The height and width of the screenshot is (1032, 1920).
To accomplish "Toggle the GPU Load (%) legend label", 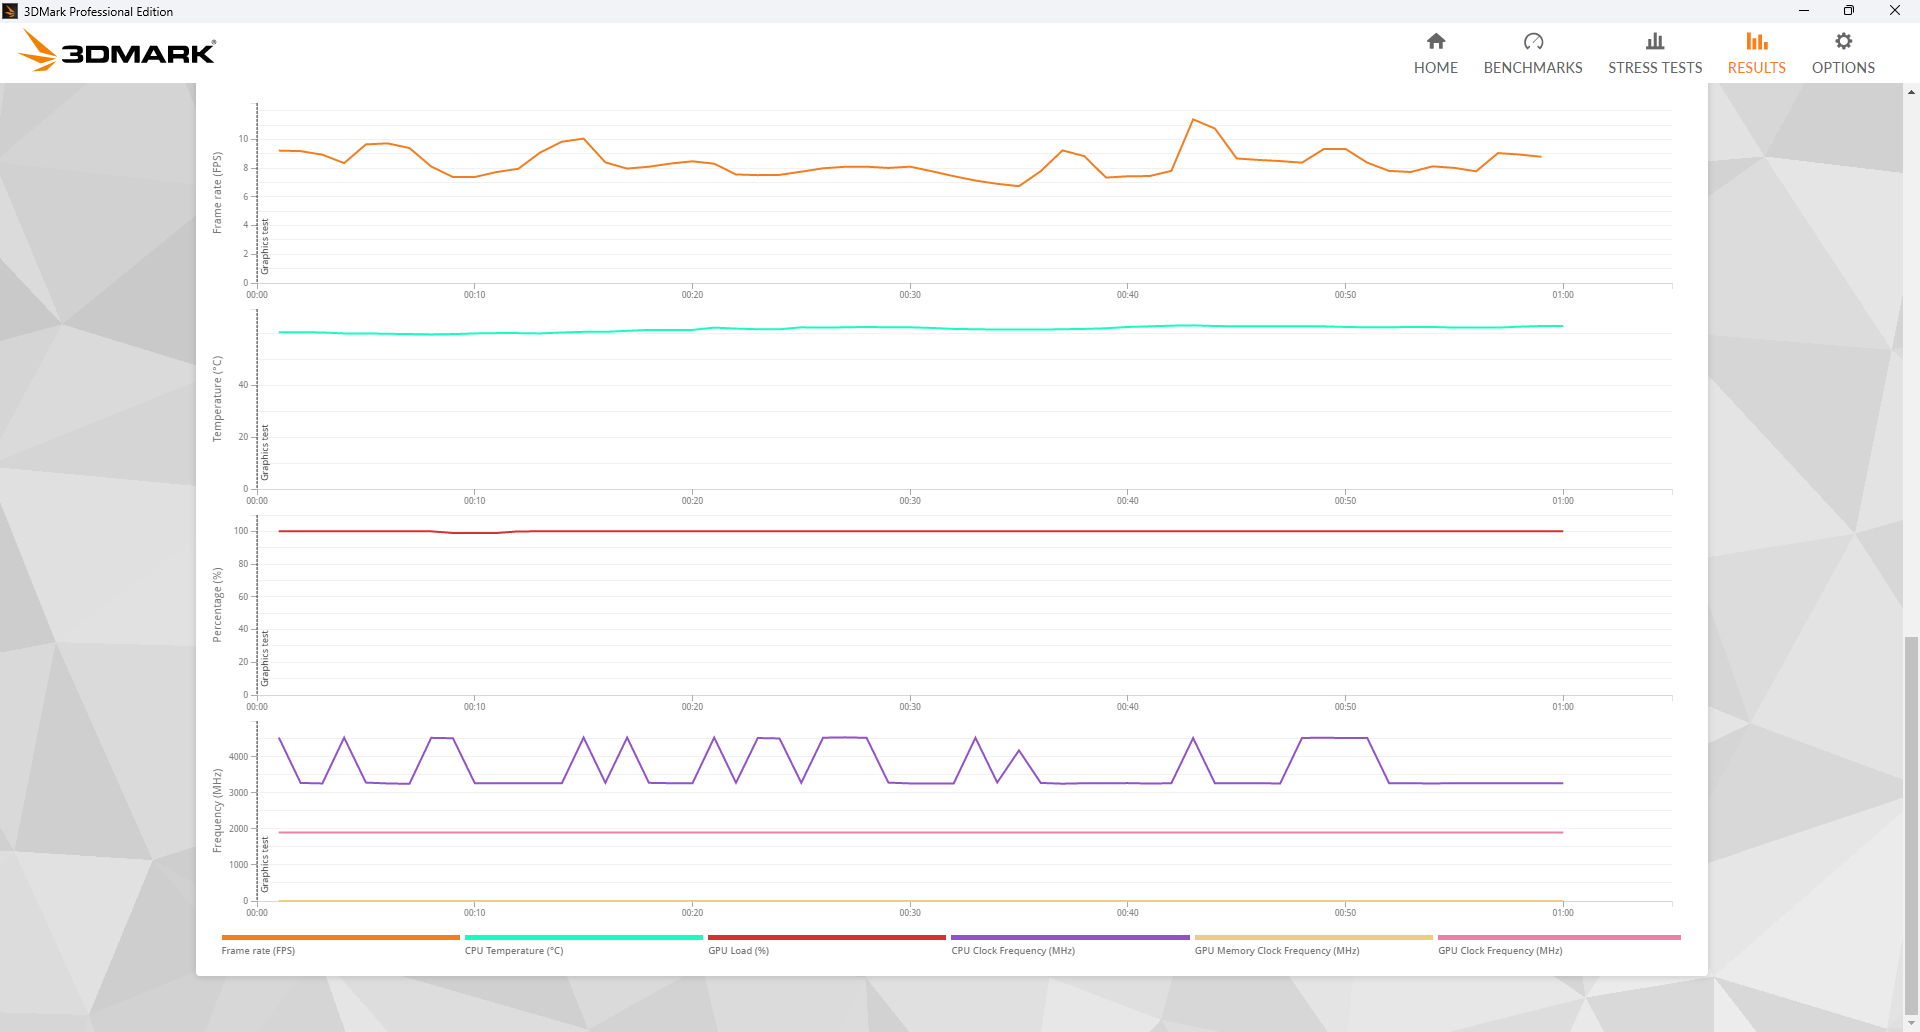I will pos(739,951).
